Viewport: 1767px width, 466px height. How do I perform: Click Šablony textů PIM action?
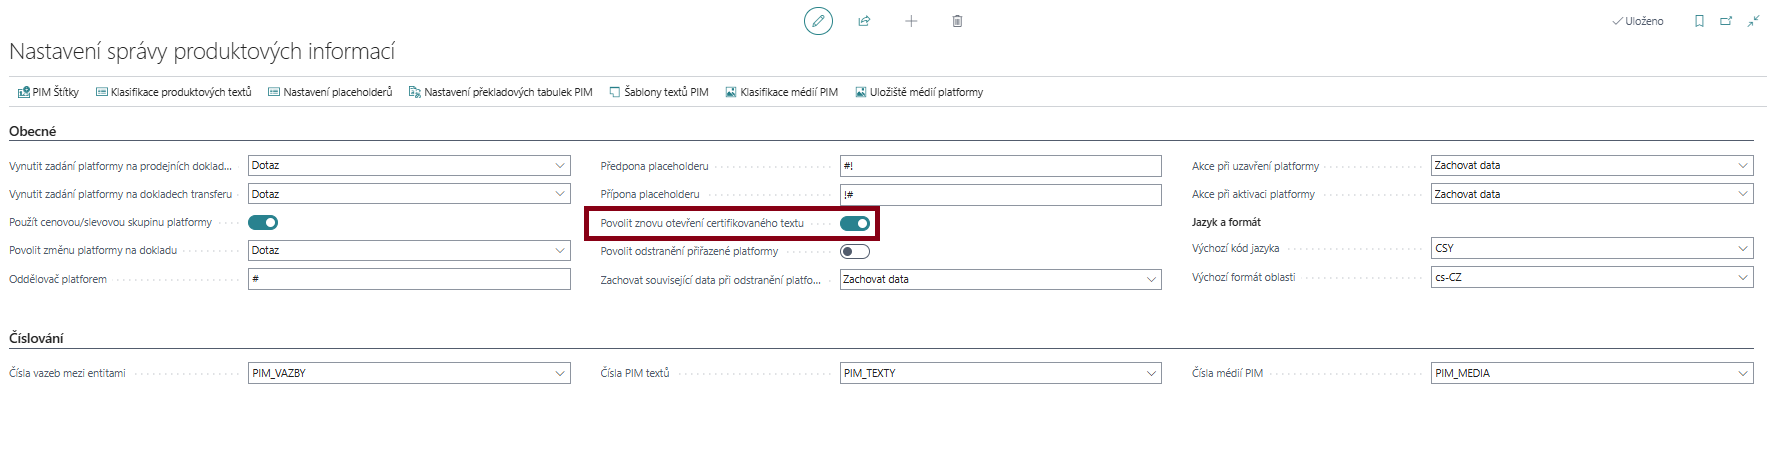pyautogui.click(x=659, y=92)
